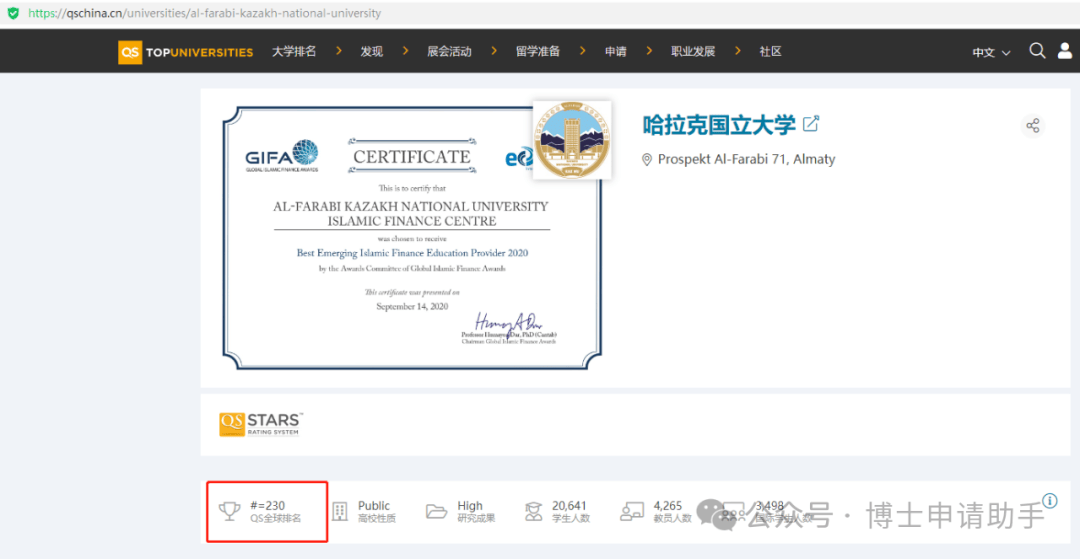Open the 哈拉克国立大学 title link

point(719,125)
